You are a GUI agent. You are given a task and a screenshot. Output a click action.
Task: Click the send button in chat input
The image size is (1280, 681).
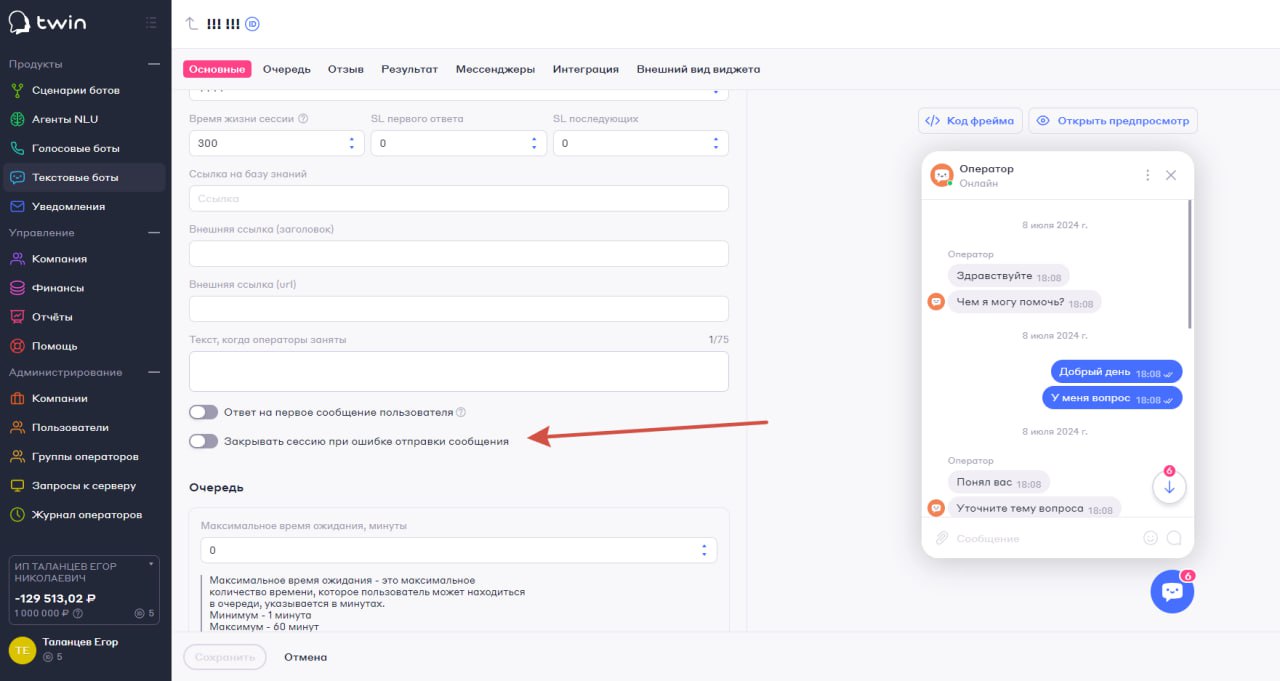click(1174, 538)
